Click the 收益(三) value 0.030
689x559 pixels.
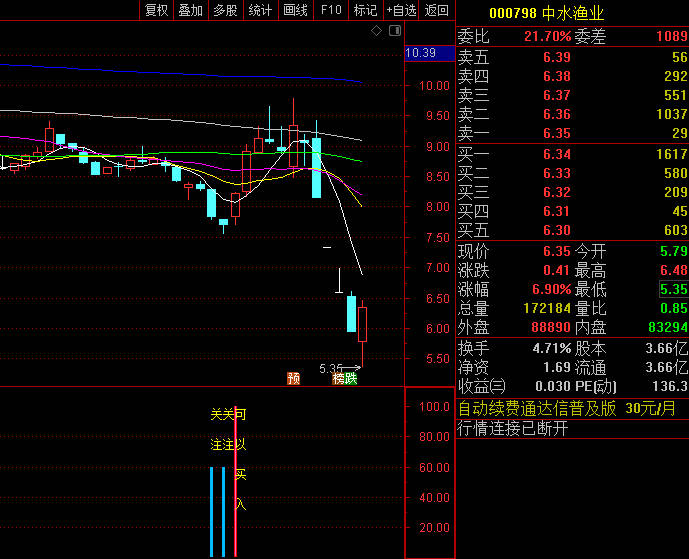point(553,387)
